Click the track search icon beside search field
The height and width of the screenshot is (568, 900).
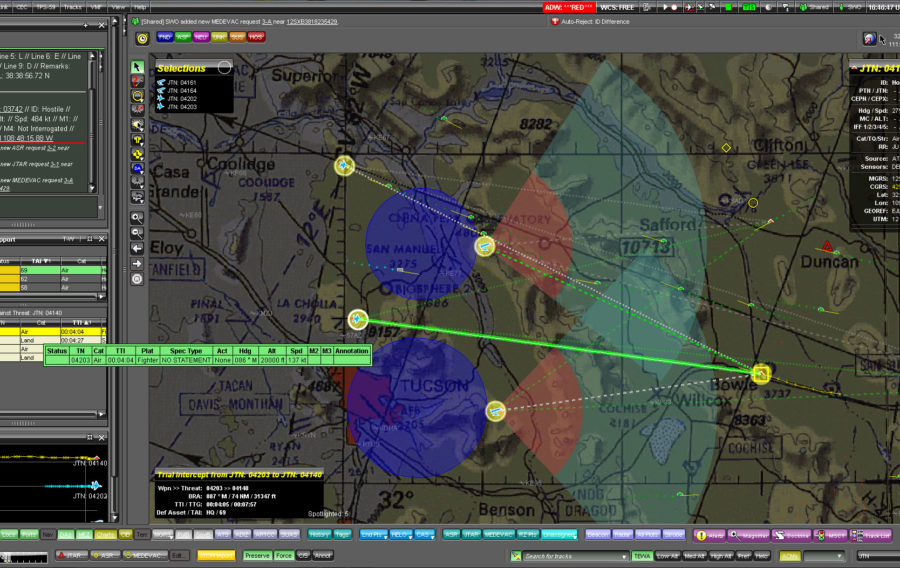(x=516, y=556)
